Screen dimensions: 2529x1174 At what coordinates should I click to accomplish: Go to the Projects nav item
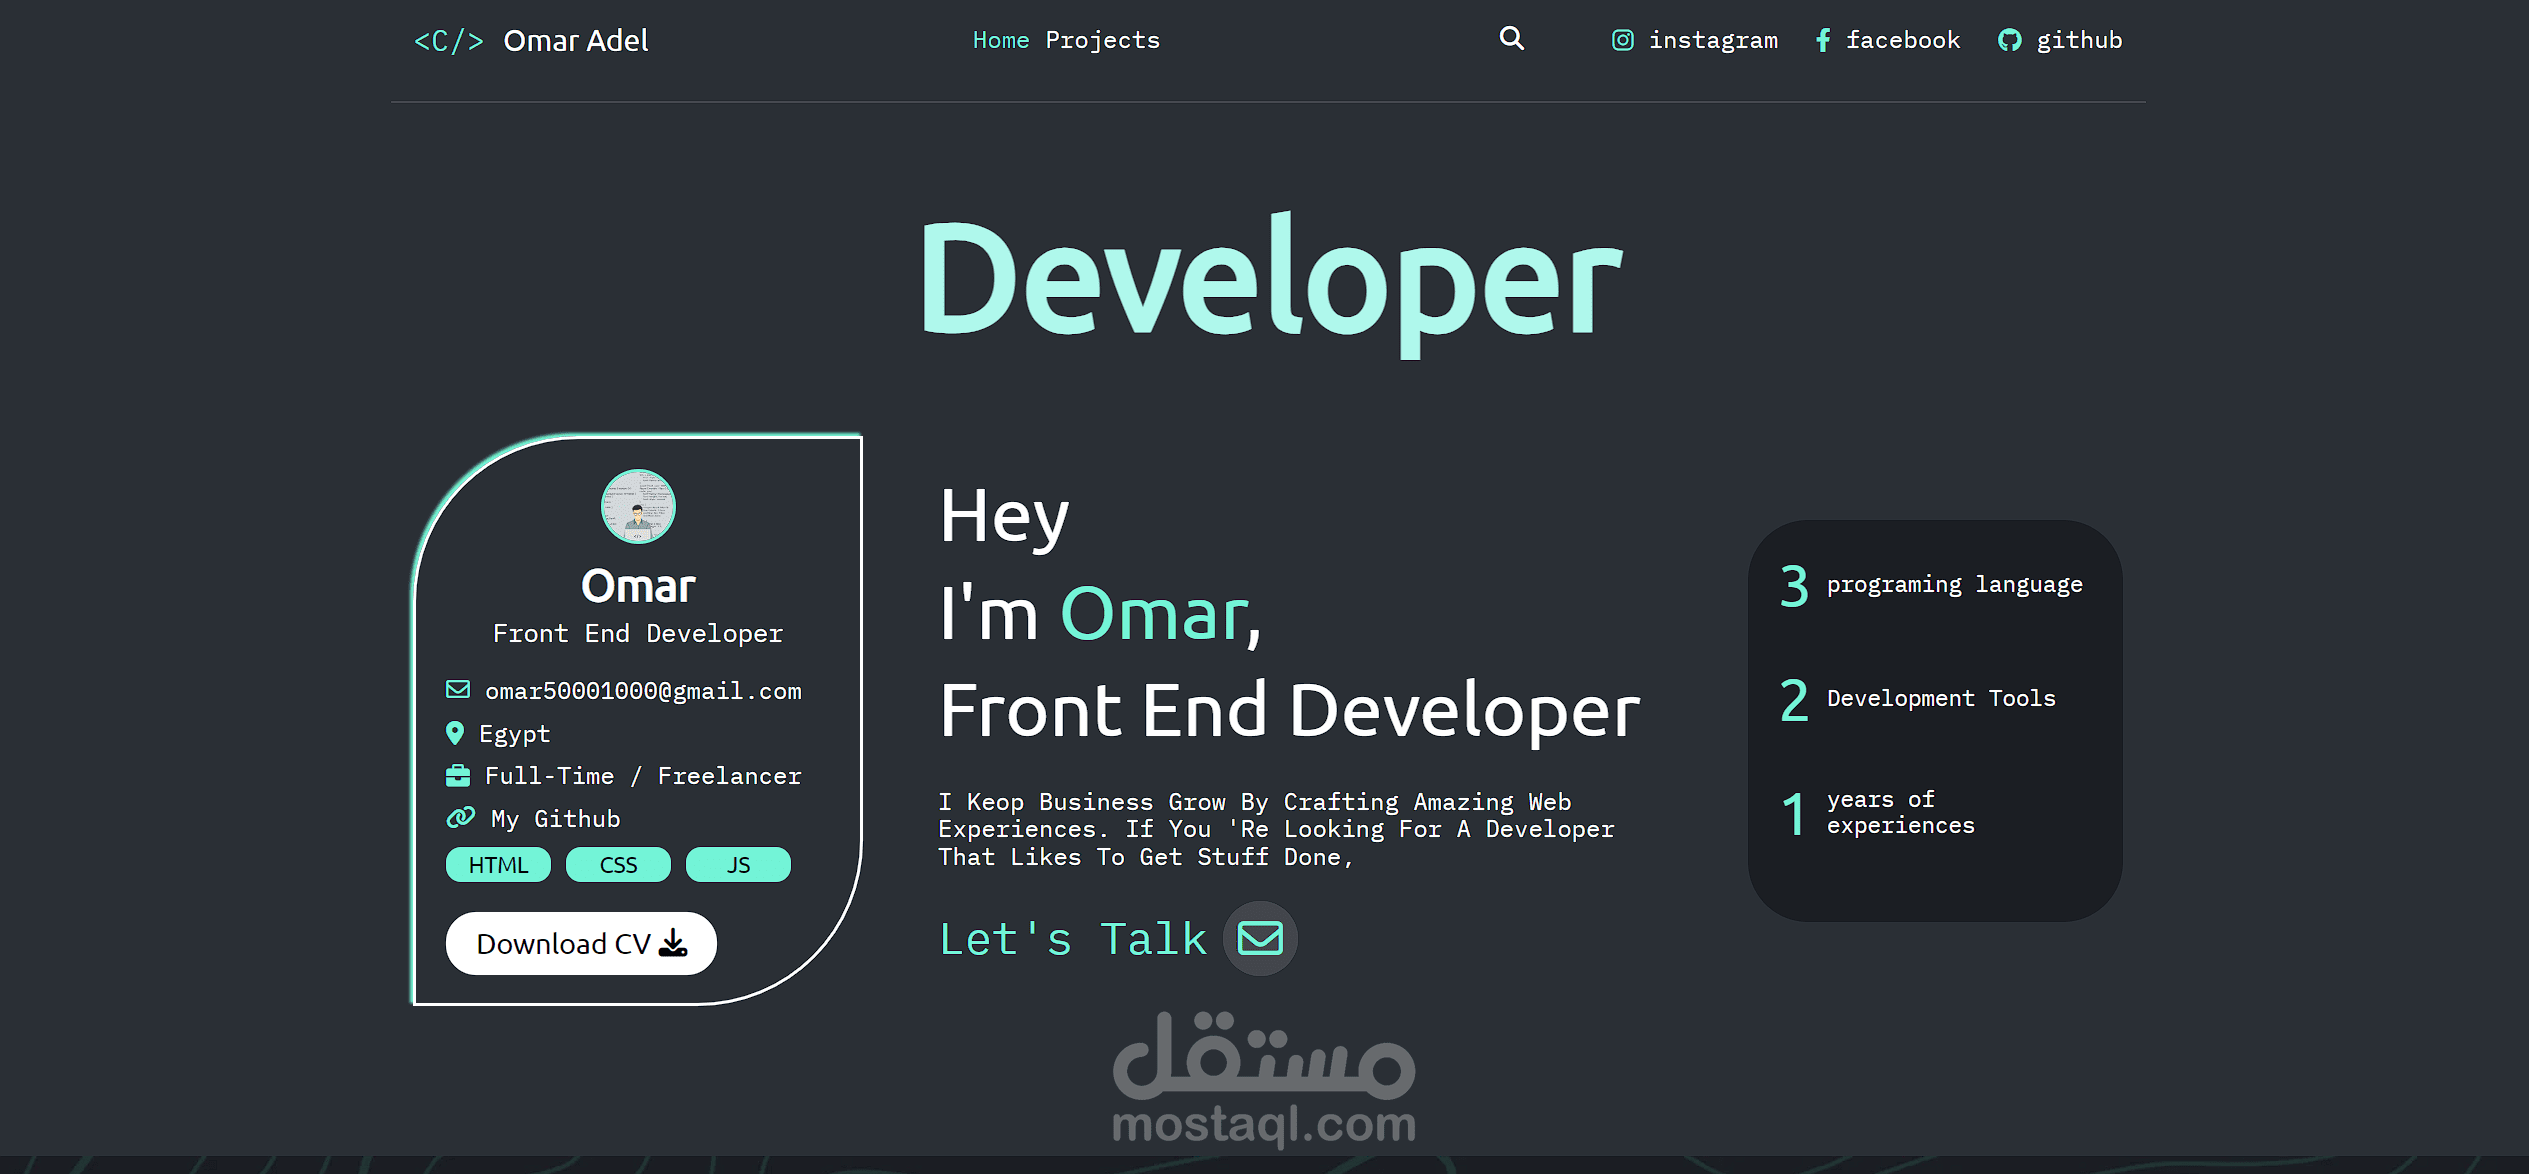[1102, 40]
